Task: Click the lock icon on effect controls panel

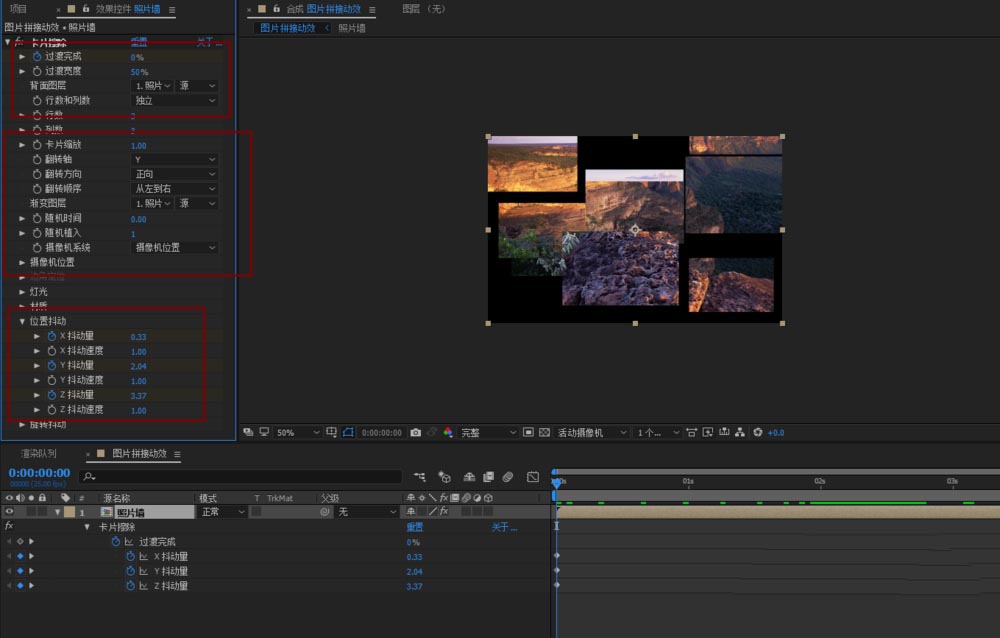Action: pyautogui.click(x=86, y=9)
